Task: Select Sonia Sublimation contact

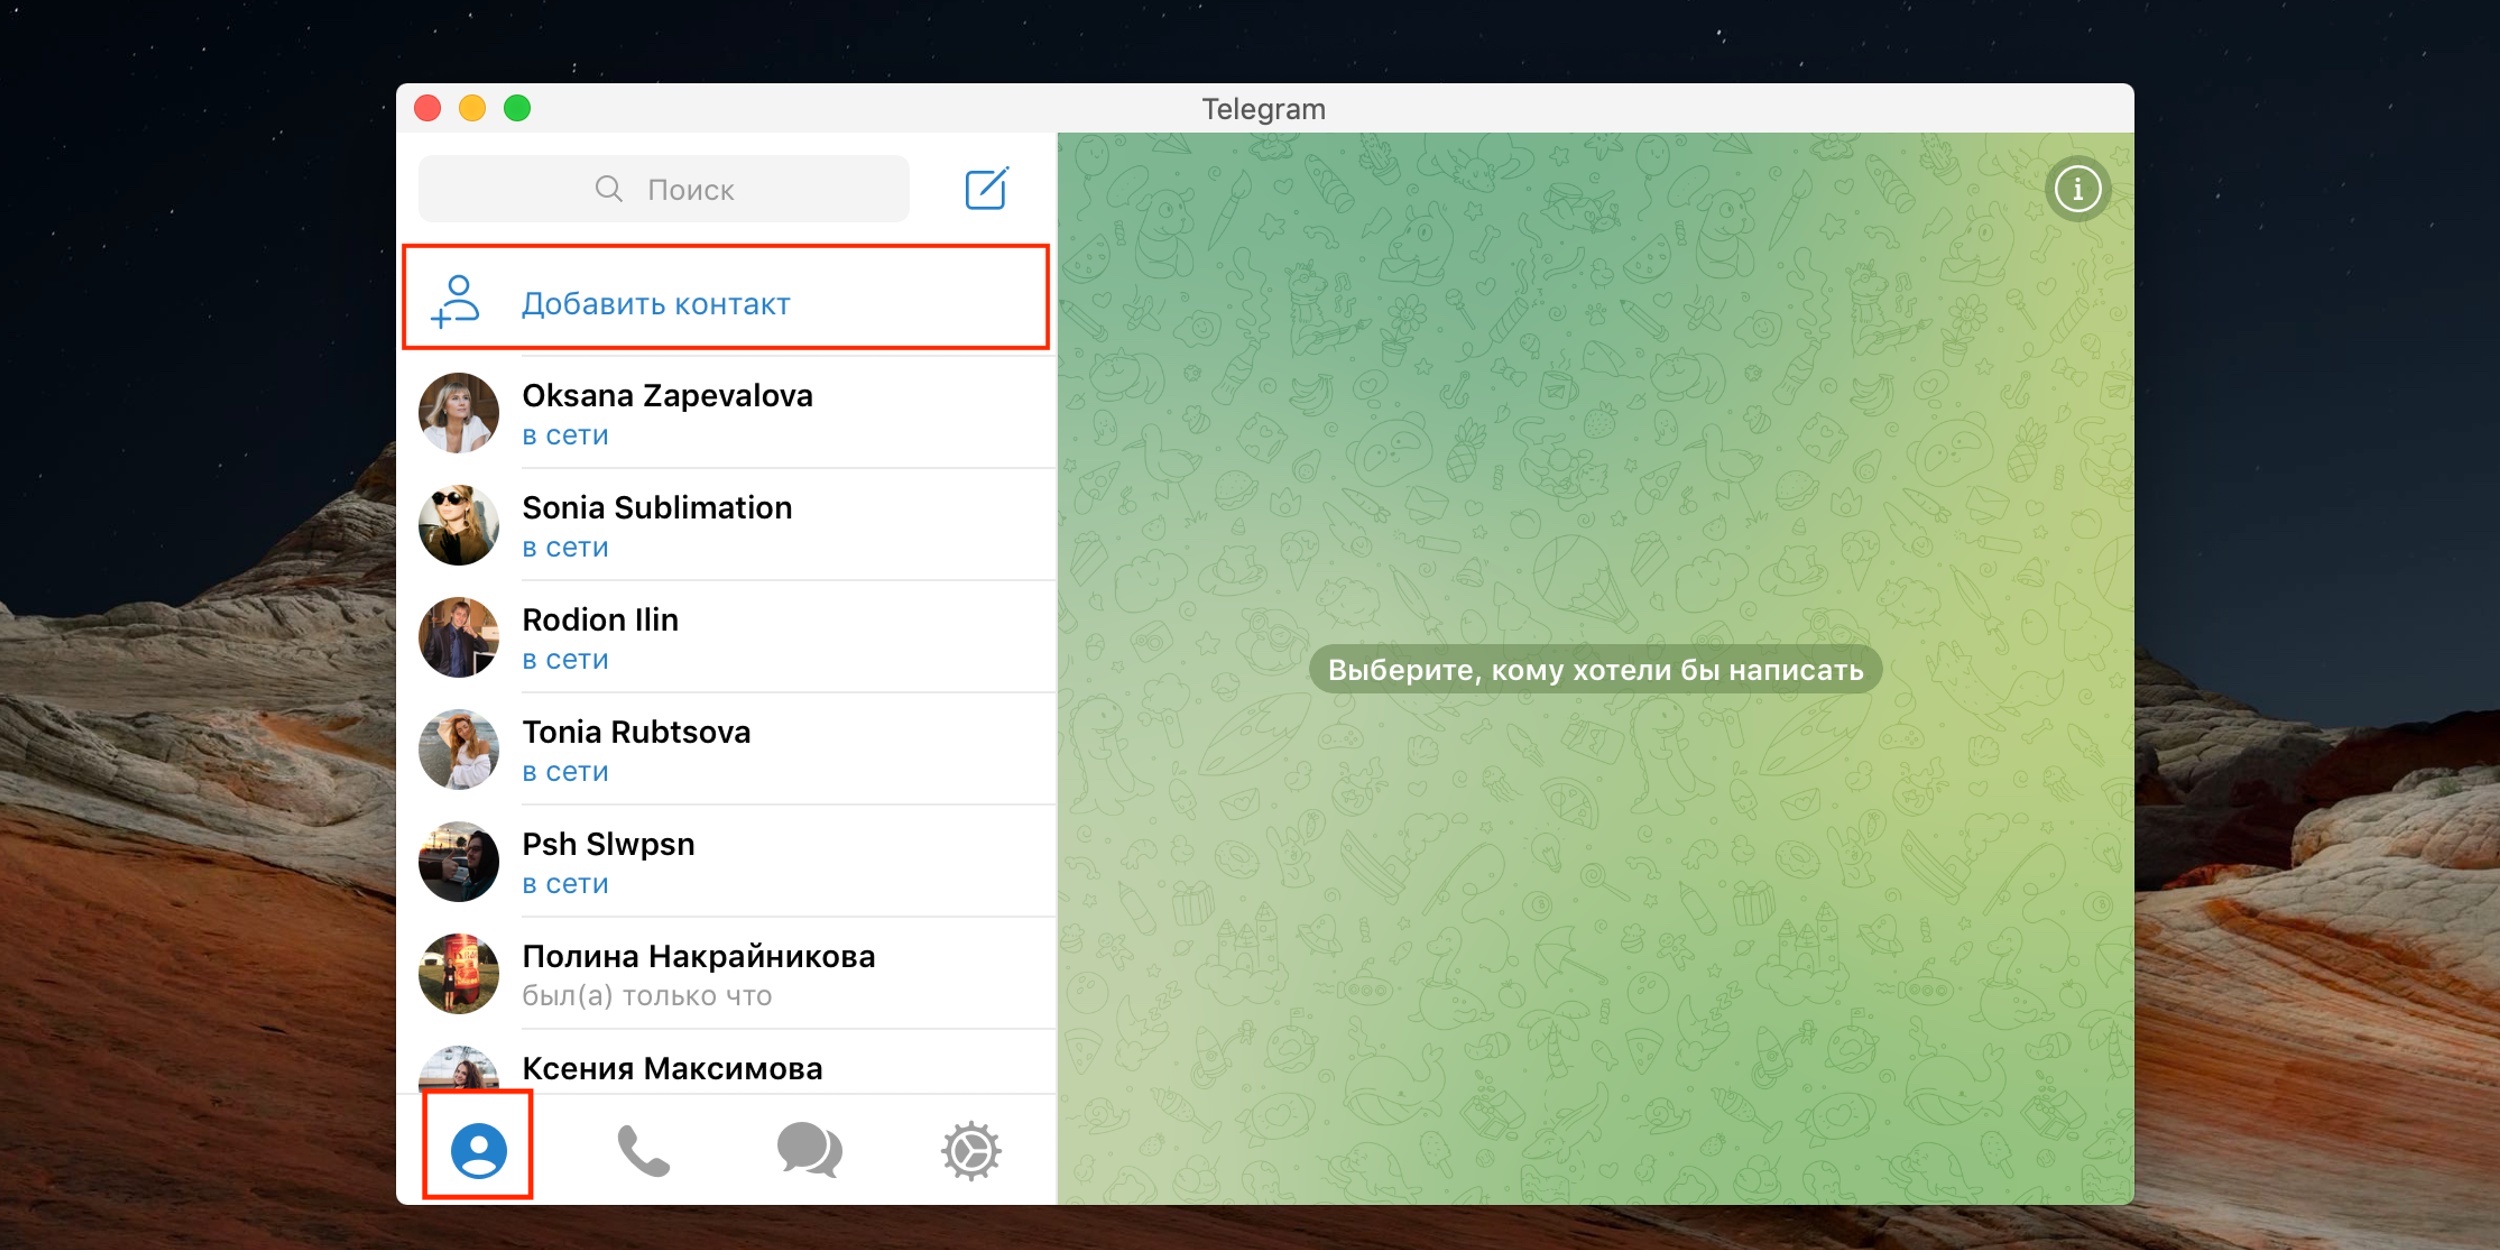Action: point(727,525)
